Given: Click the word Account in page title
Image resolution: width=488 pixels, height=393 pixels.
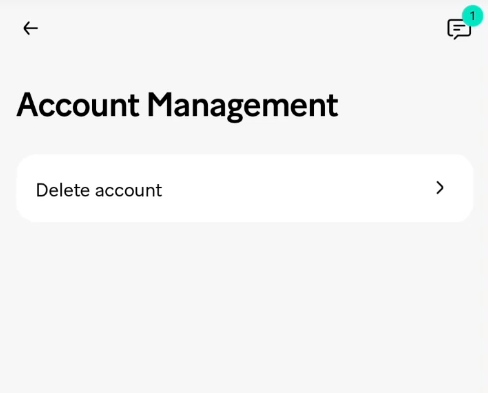Looking at the screenshot, I should coord(78,105).
